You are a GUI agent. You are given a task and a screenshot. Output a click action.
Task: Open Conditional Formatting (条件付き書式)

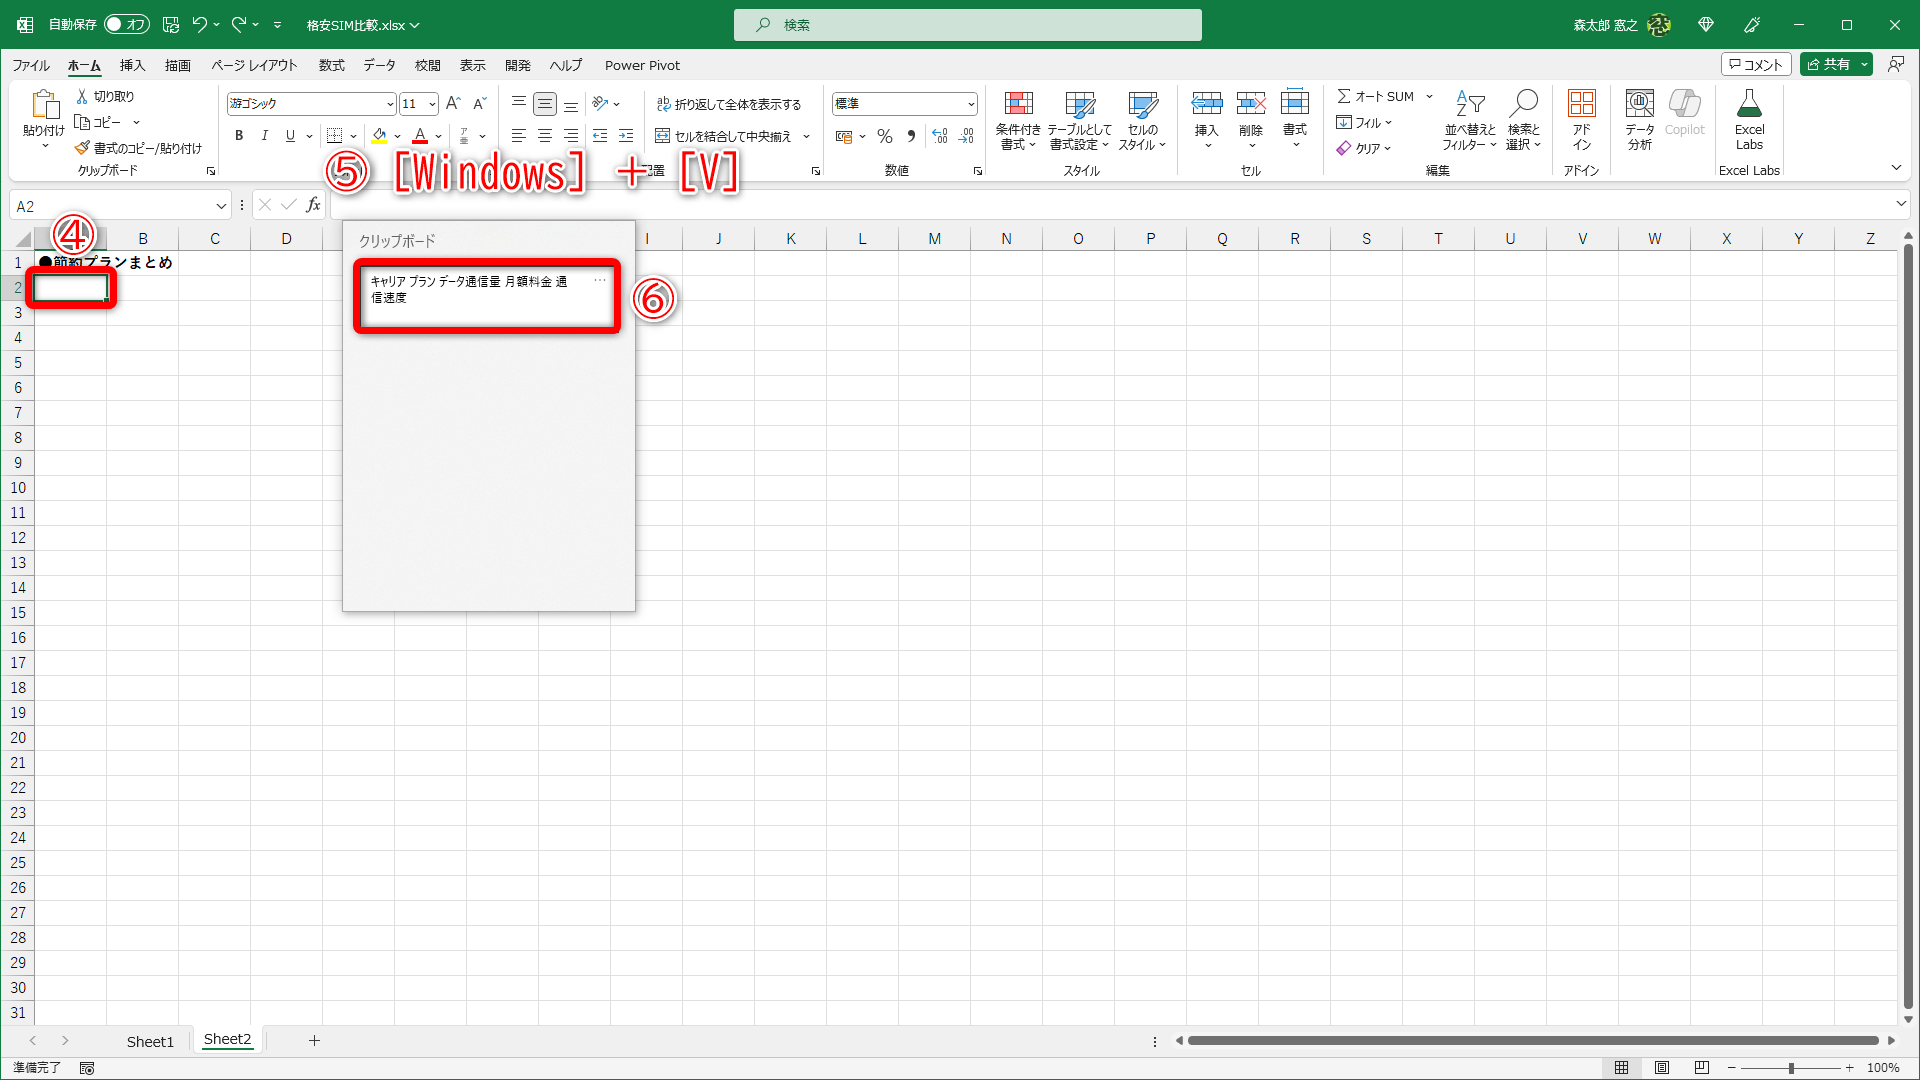point(1018,120)
